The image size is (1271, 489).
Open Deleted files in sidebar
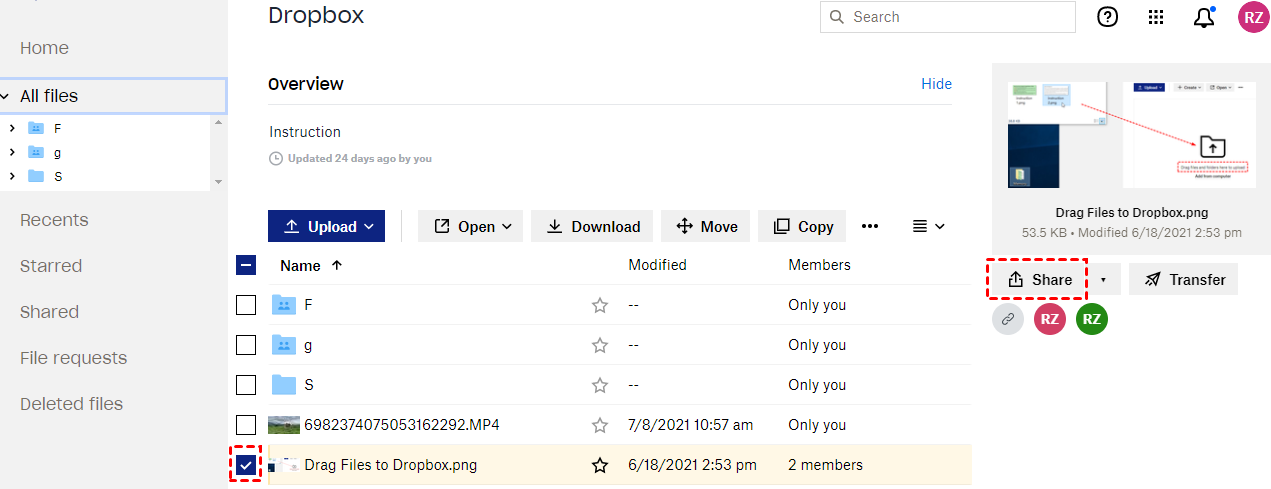(71, 404)
